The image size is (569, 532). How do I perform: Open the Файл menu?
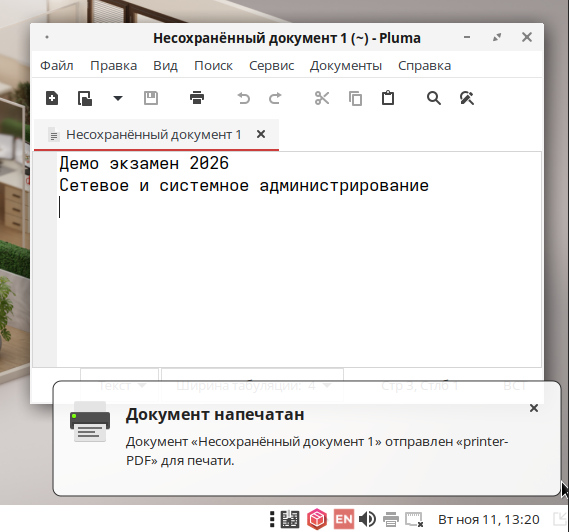click(x=57, y=66)
